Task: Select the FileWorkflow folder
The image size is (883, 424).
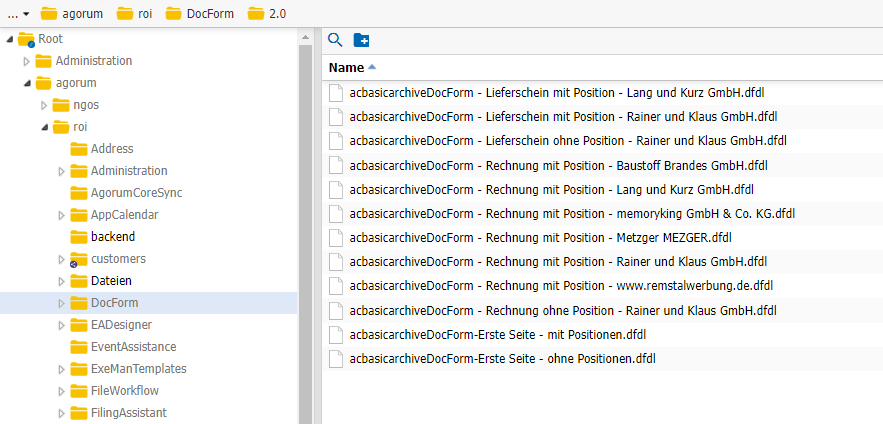Action: point(125,391)
